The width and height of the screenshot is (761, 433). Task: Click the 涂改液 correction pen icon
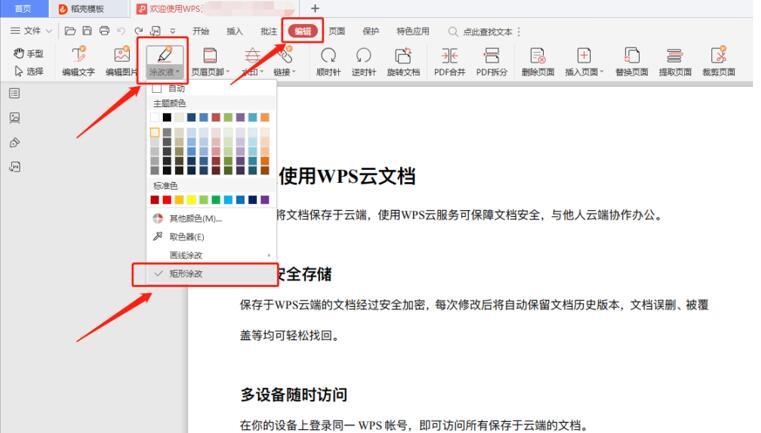[x=165, y=55]
